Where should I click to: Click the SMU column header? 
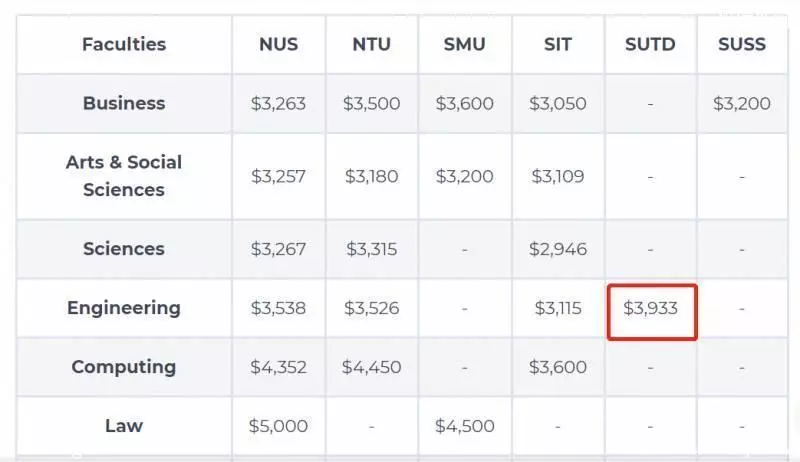464,44
